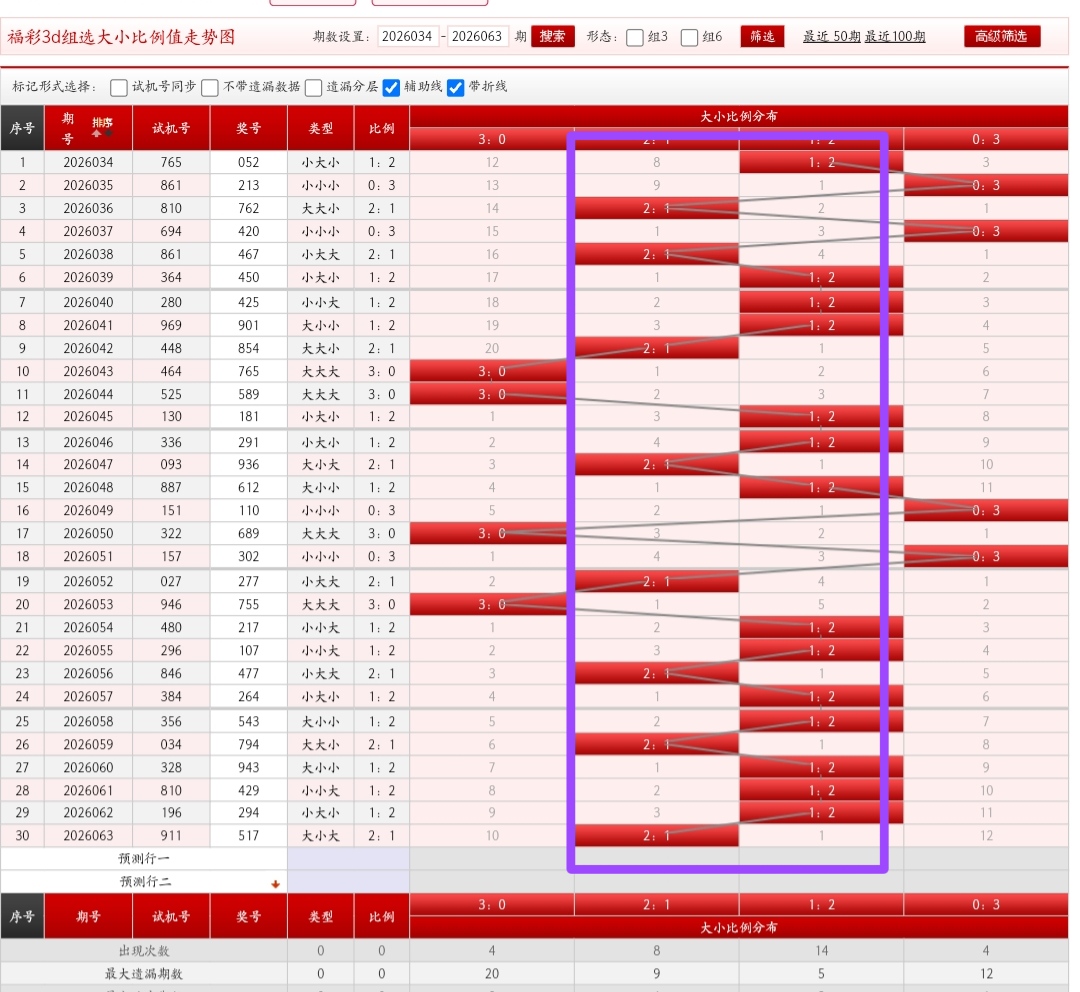Select the 3:0 column header at top
The height and width of the screenshot is (992, 1080).
492,139
